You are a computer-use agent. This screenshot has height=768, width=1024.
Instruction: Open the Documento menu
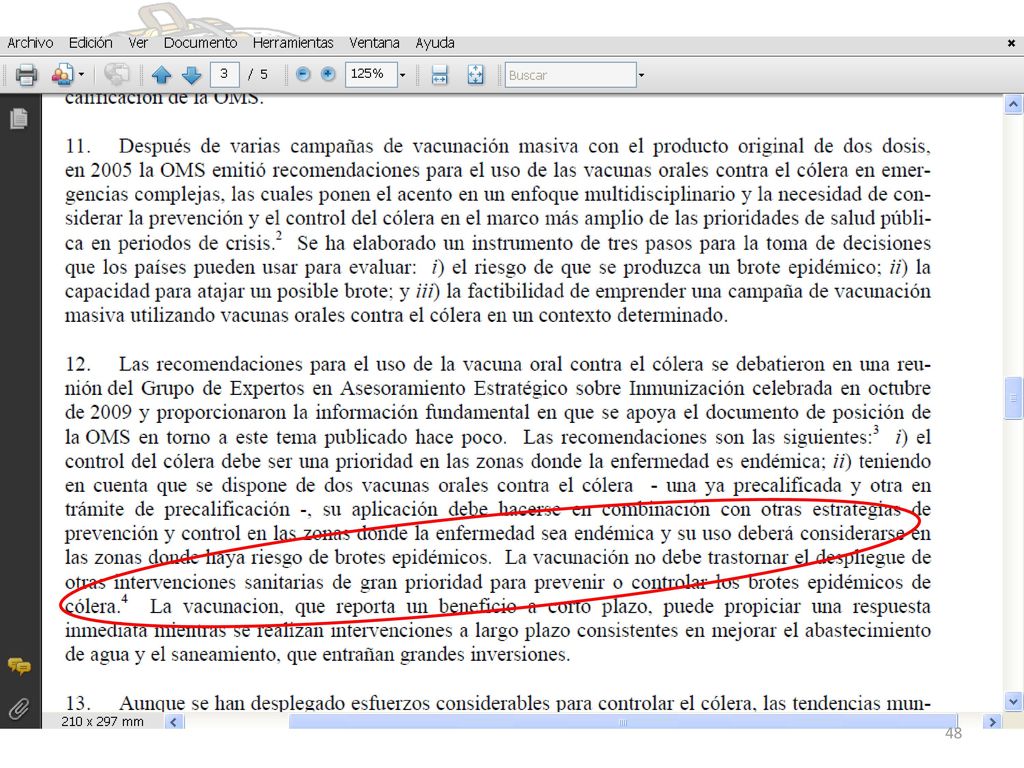coord(200,43)
